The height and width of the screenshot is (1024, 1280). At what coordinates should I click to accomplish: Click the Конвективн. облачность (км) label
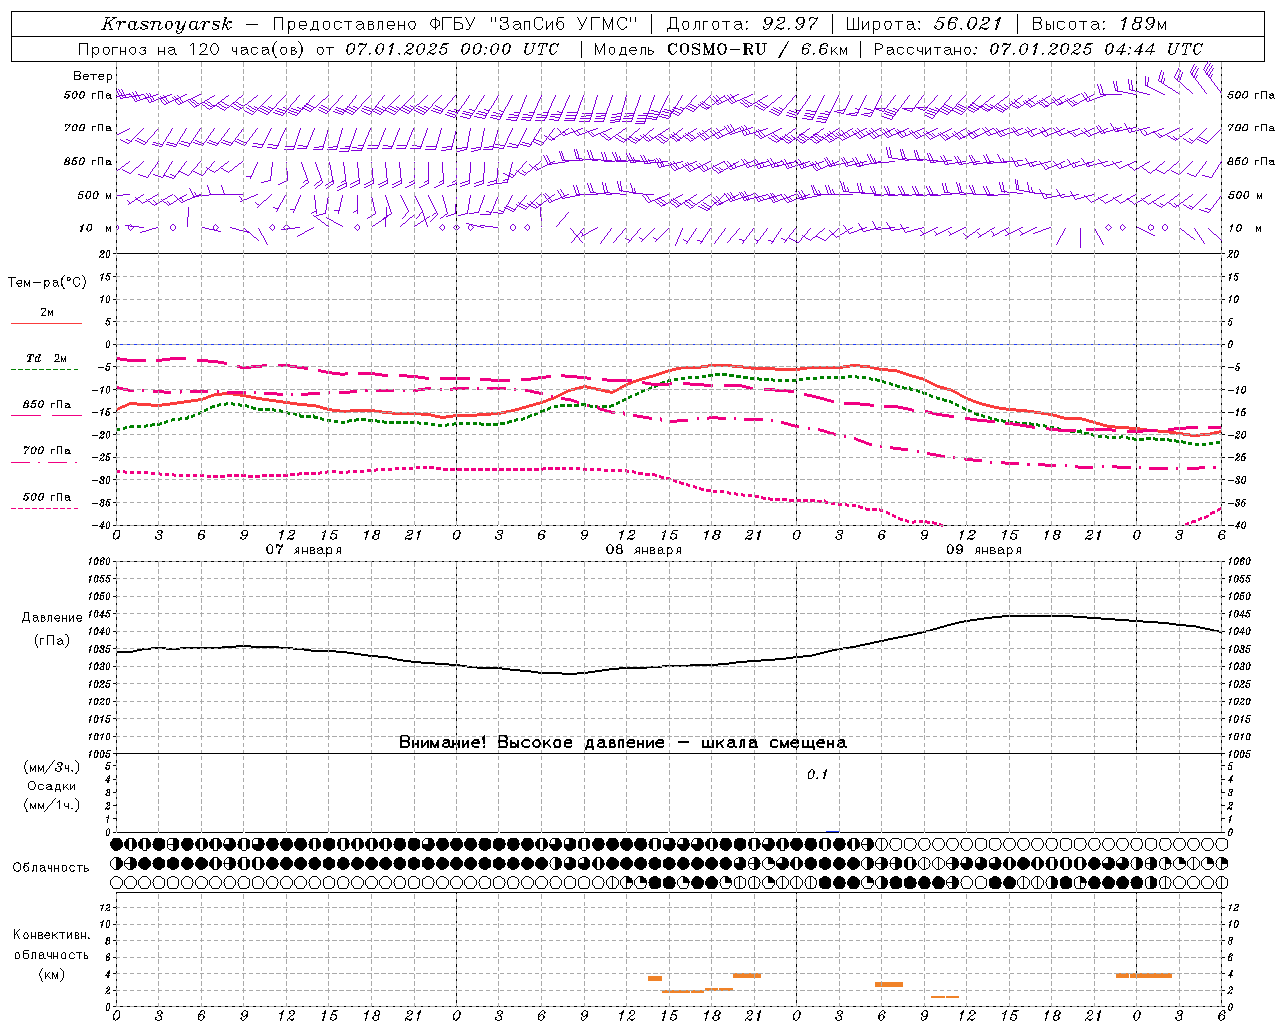[x=51, y=954]
